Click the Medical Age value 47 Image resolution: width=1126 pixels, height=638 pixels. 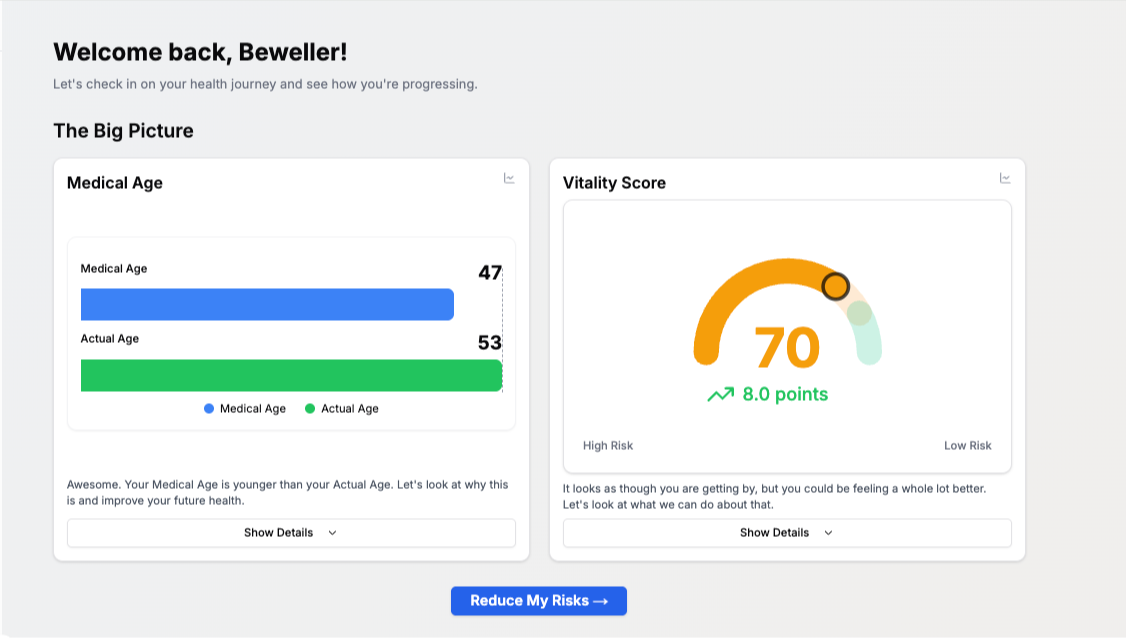coord(489,272)
